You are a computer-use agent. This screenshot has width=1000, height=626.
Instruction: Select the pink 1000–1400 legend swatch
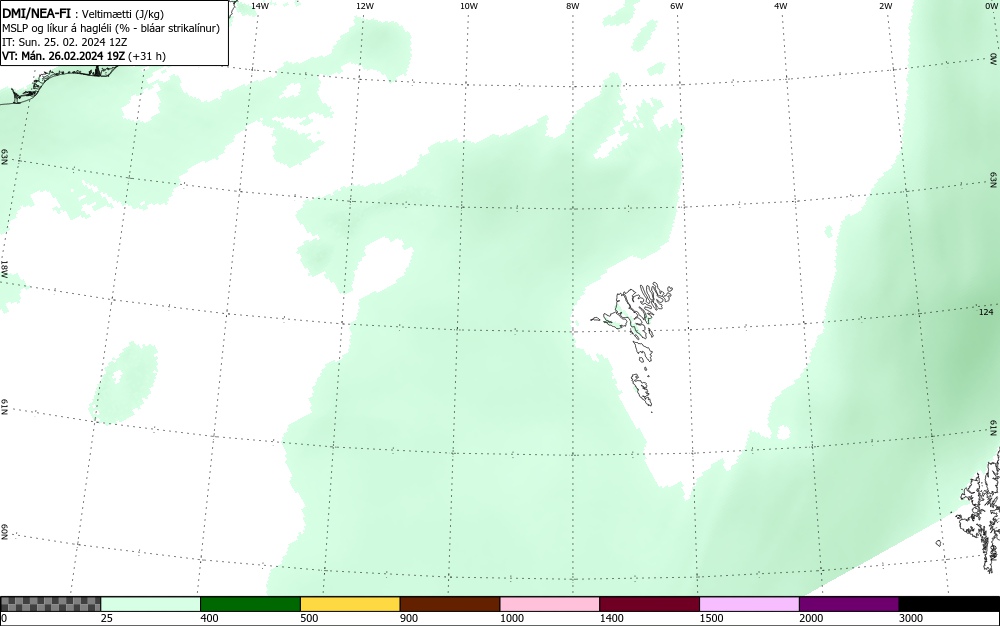(550, 604)
